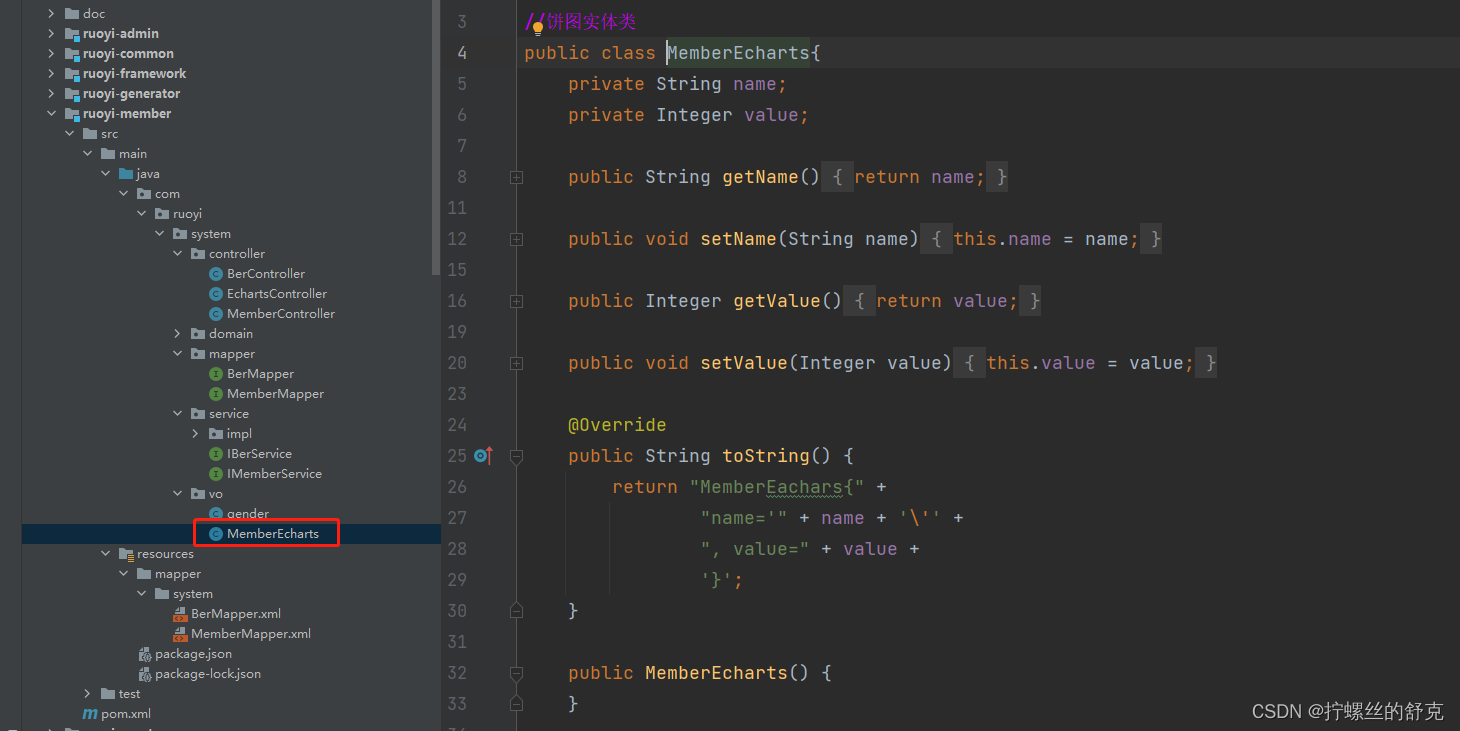
Task: Select MemberEcharts in project tree
Action: tap(272, 534)
